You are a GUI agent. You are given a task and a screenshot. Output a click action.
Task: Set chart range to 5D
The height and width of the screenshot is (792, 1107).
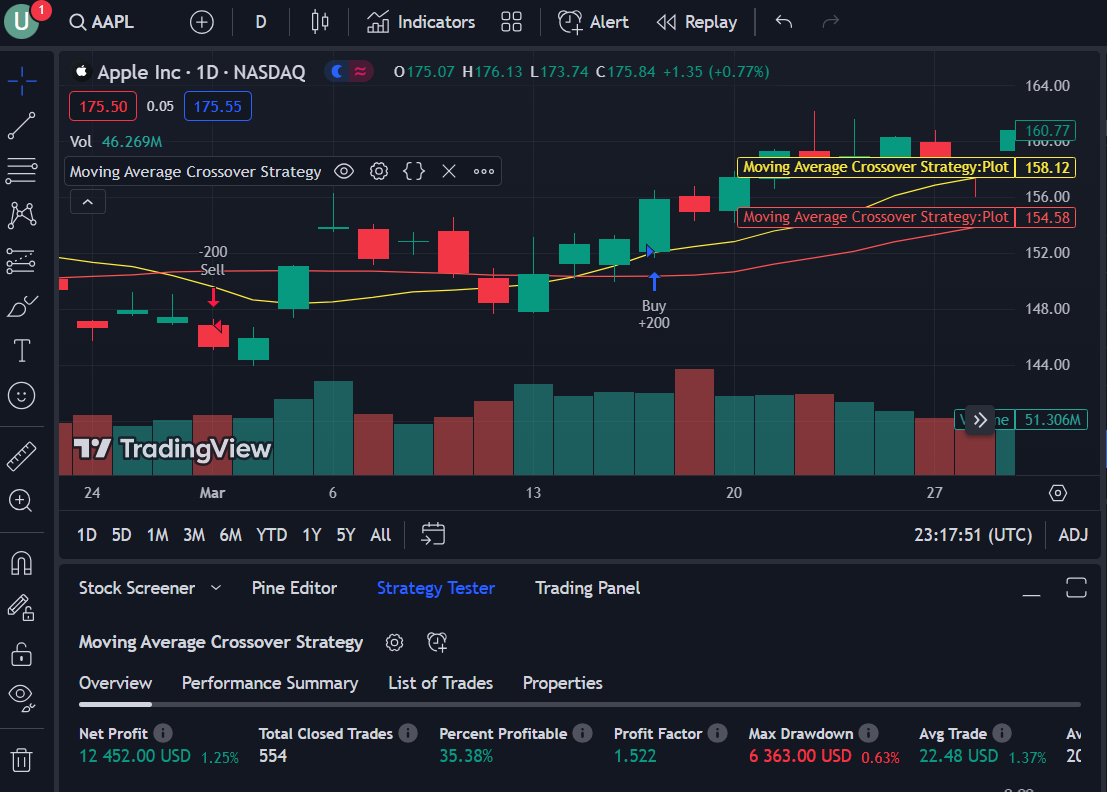tap(121, 535)
